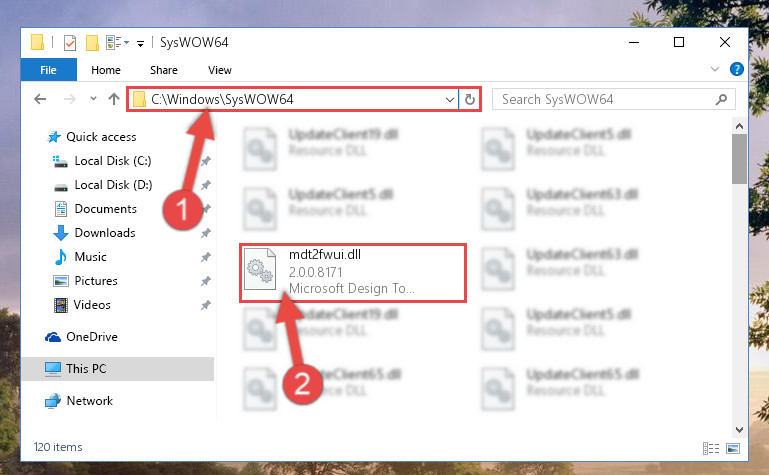Click the Back navigation arrow

[40, 100]
